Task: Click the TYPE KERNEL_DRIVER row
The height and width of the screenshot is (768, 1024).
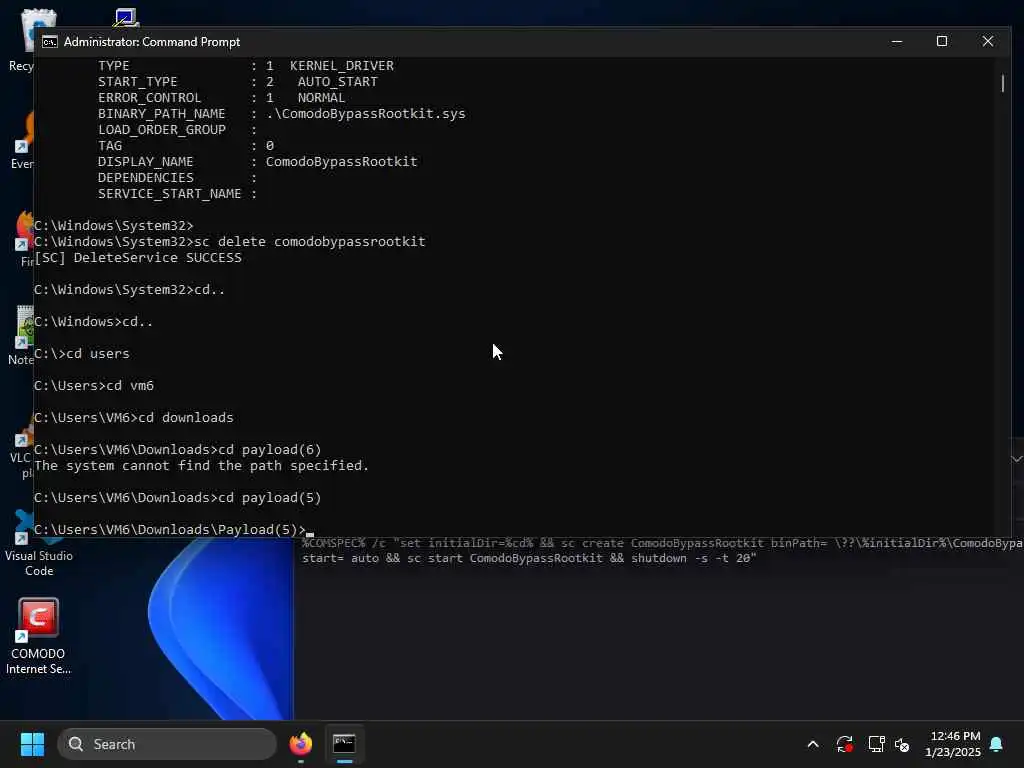Action: [x=246, y=66]
